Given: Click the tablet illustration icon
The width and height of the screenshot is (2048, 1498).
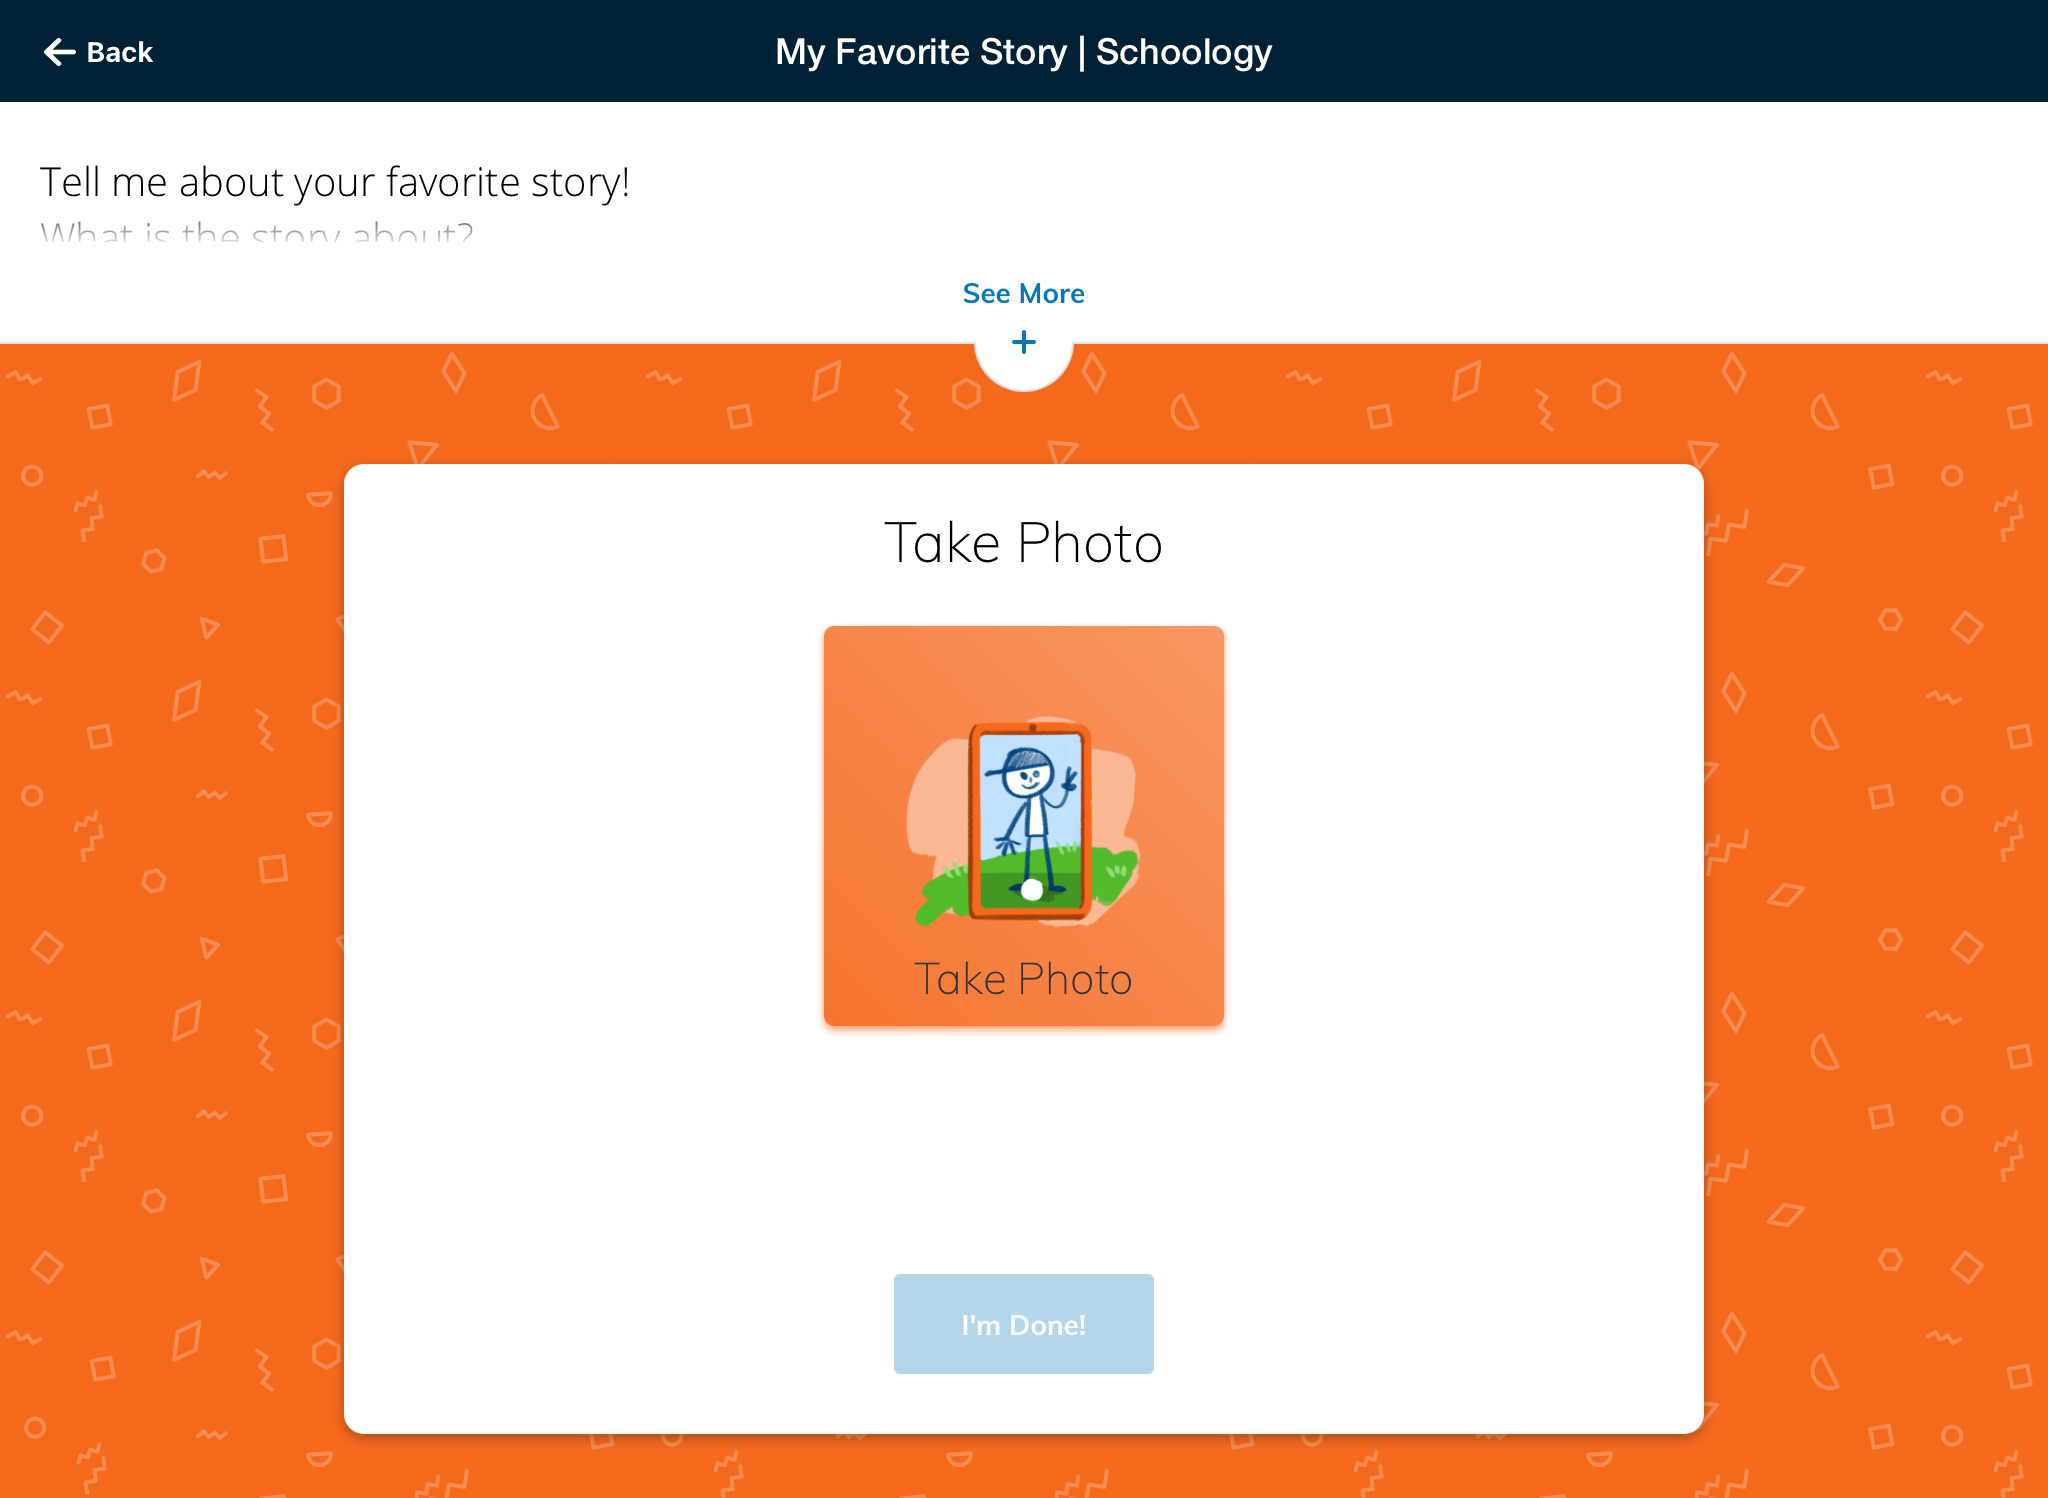Looking at the screenshot, I should click(x=1028, y=822).
